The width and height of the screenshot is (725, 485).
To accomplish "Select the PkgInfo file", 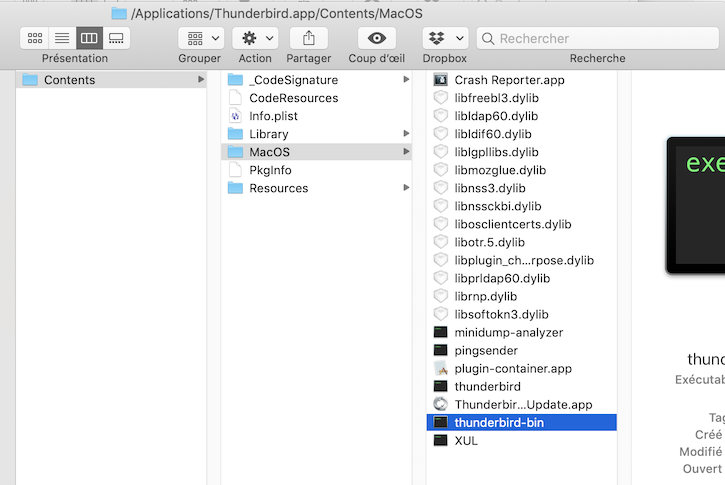I will (x=316, y=170).
